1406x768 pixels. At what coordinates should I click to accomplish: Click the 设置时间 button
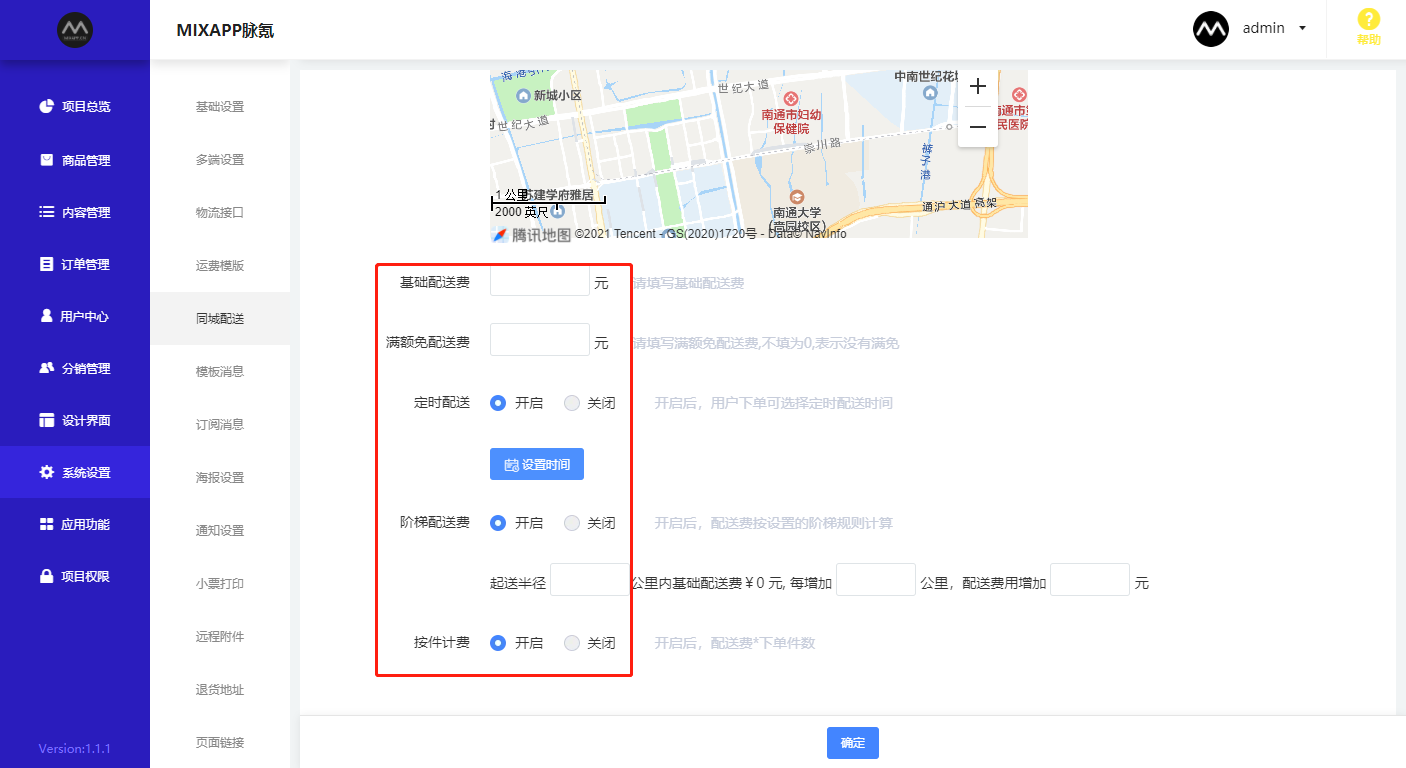pos(537,464)
